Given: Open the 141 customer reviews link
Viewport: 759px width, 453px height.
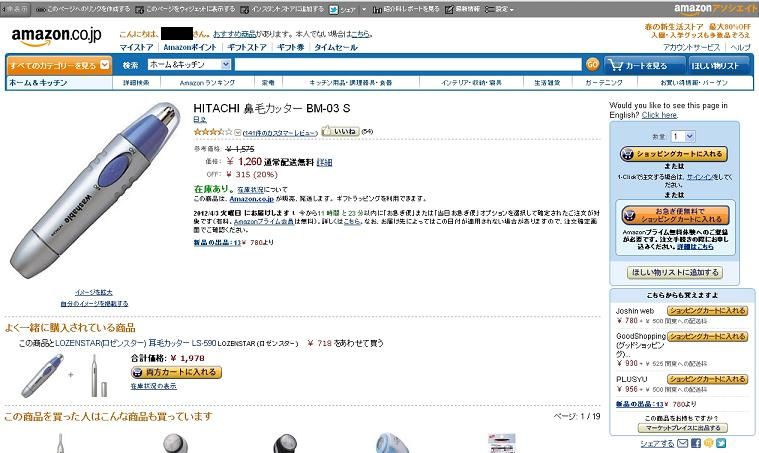Looking at the screenshot, I should pos(280,133).
